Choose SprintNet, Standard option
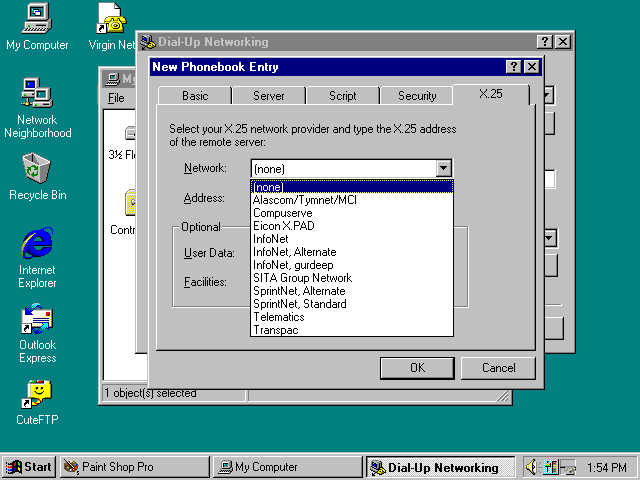 [x=352, y=304]
